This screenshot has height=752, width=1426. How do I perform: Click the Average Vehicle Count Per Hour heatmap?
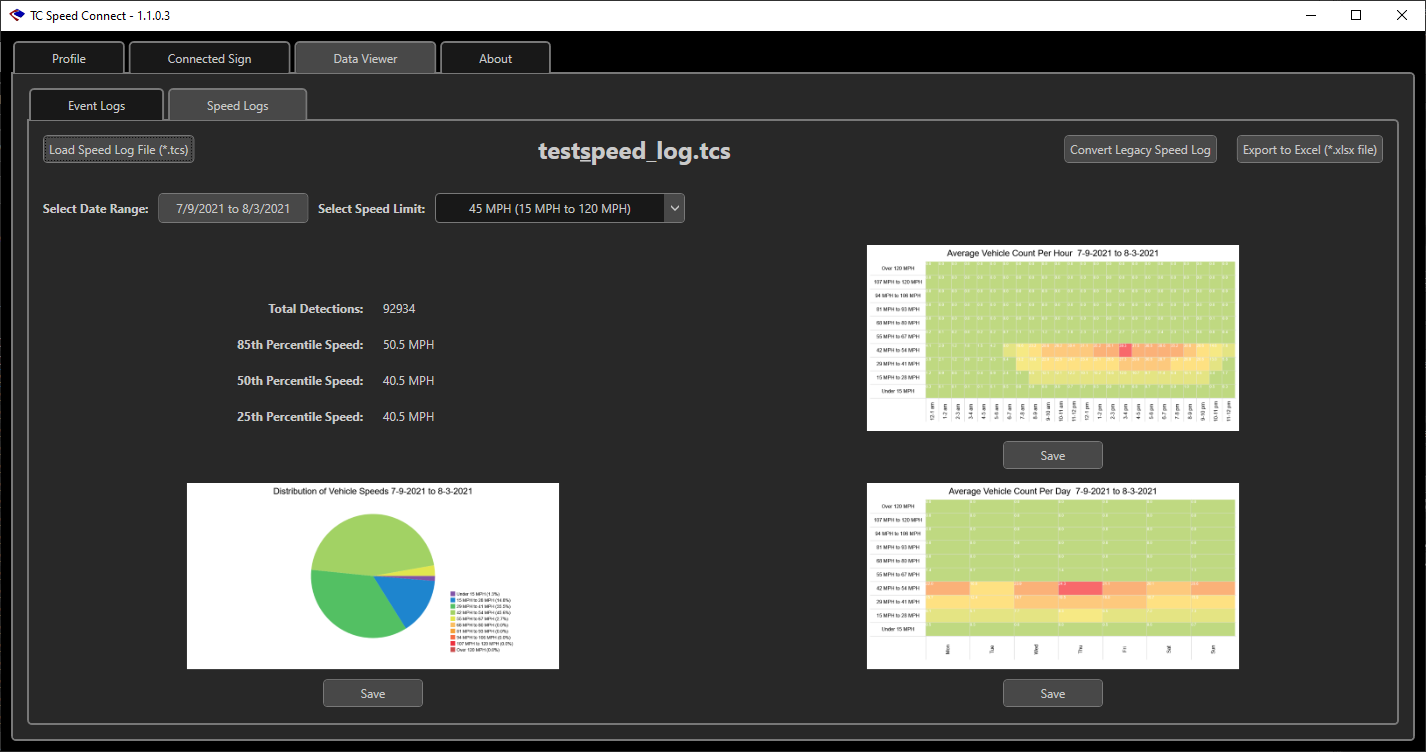[x=1053, y=338]
